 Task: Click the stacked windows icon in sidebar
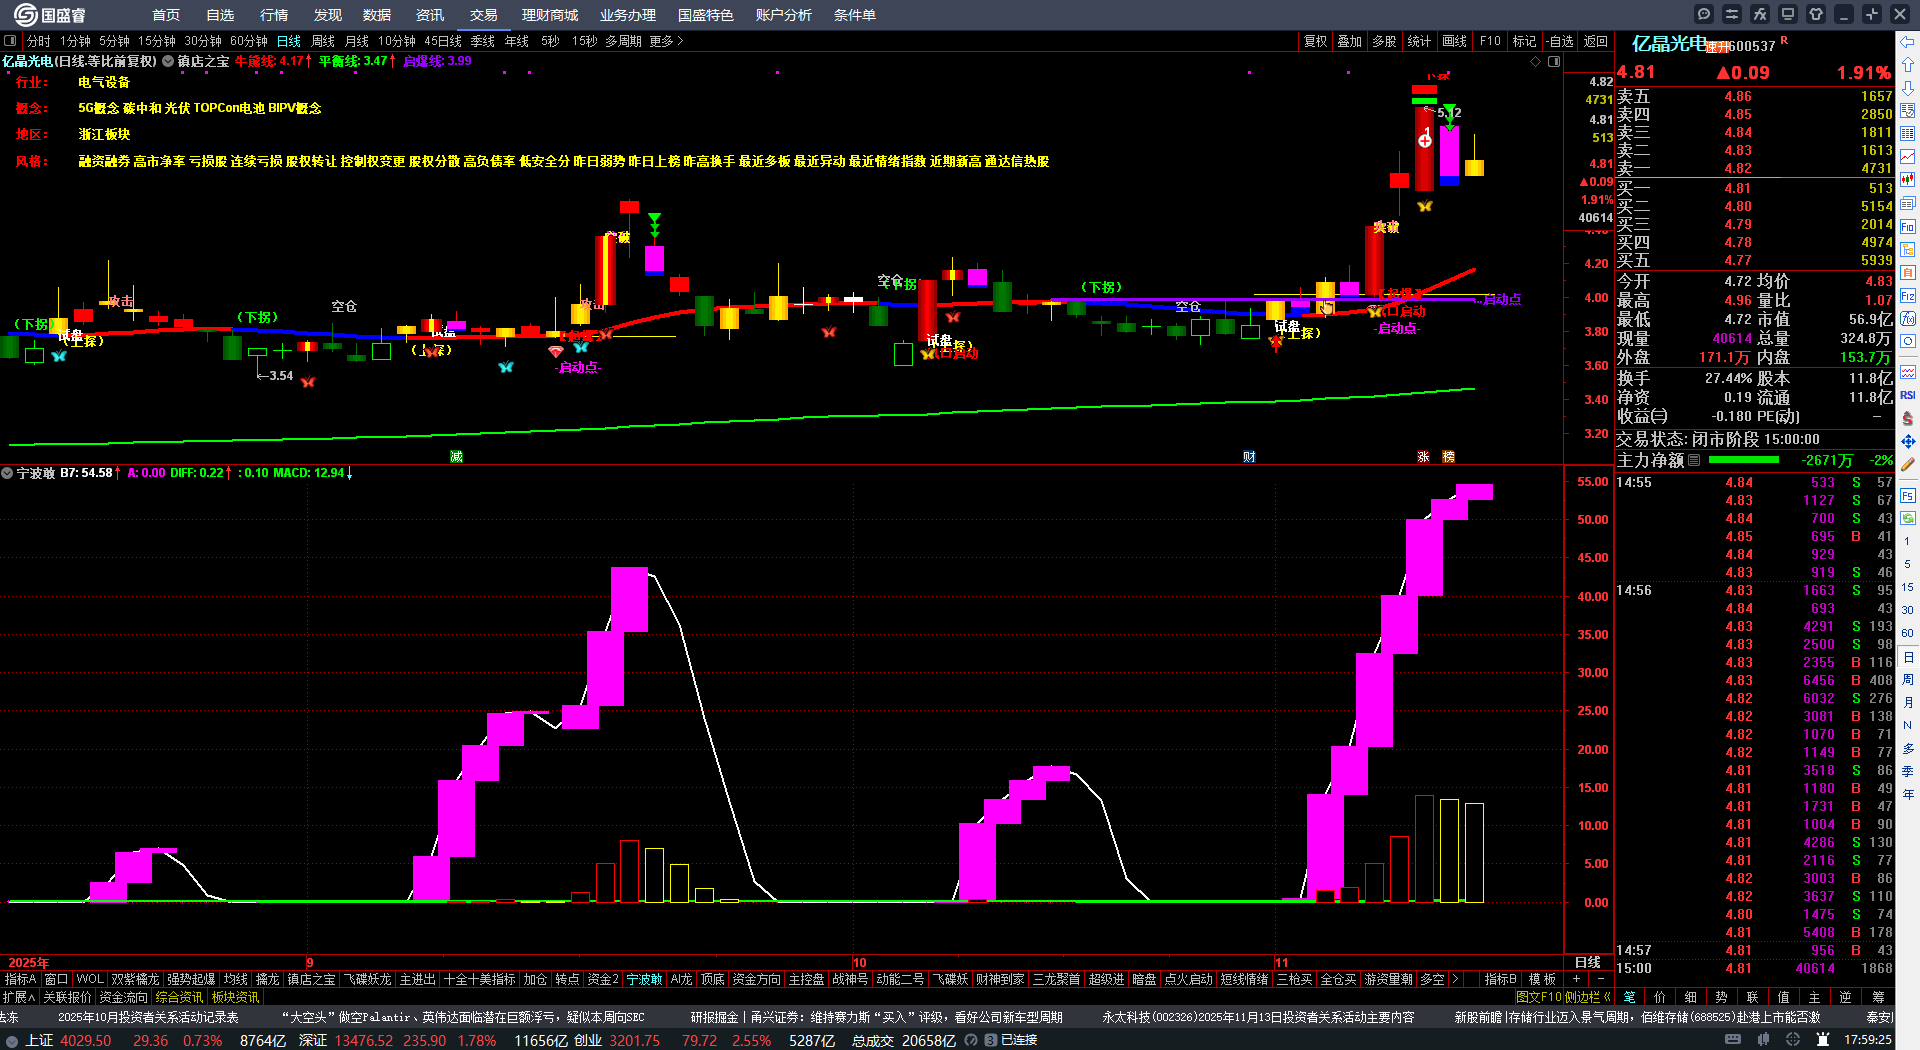coord(1908,203)
